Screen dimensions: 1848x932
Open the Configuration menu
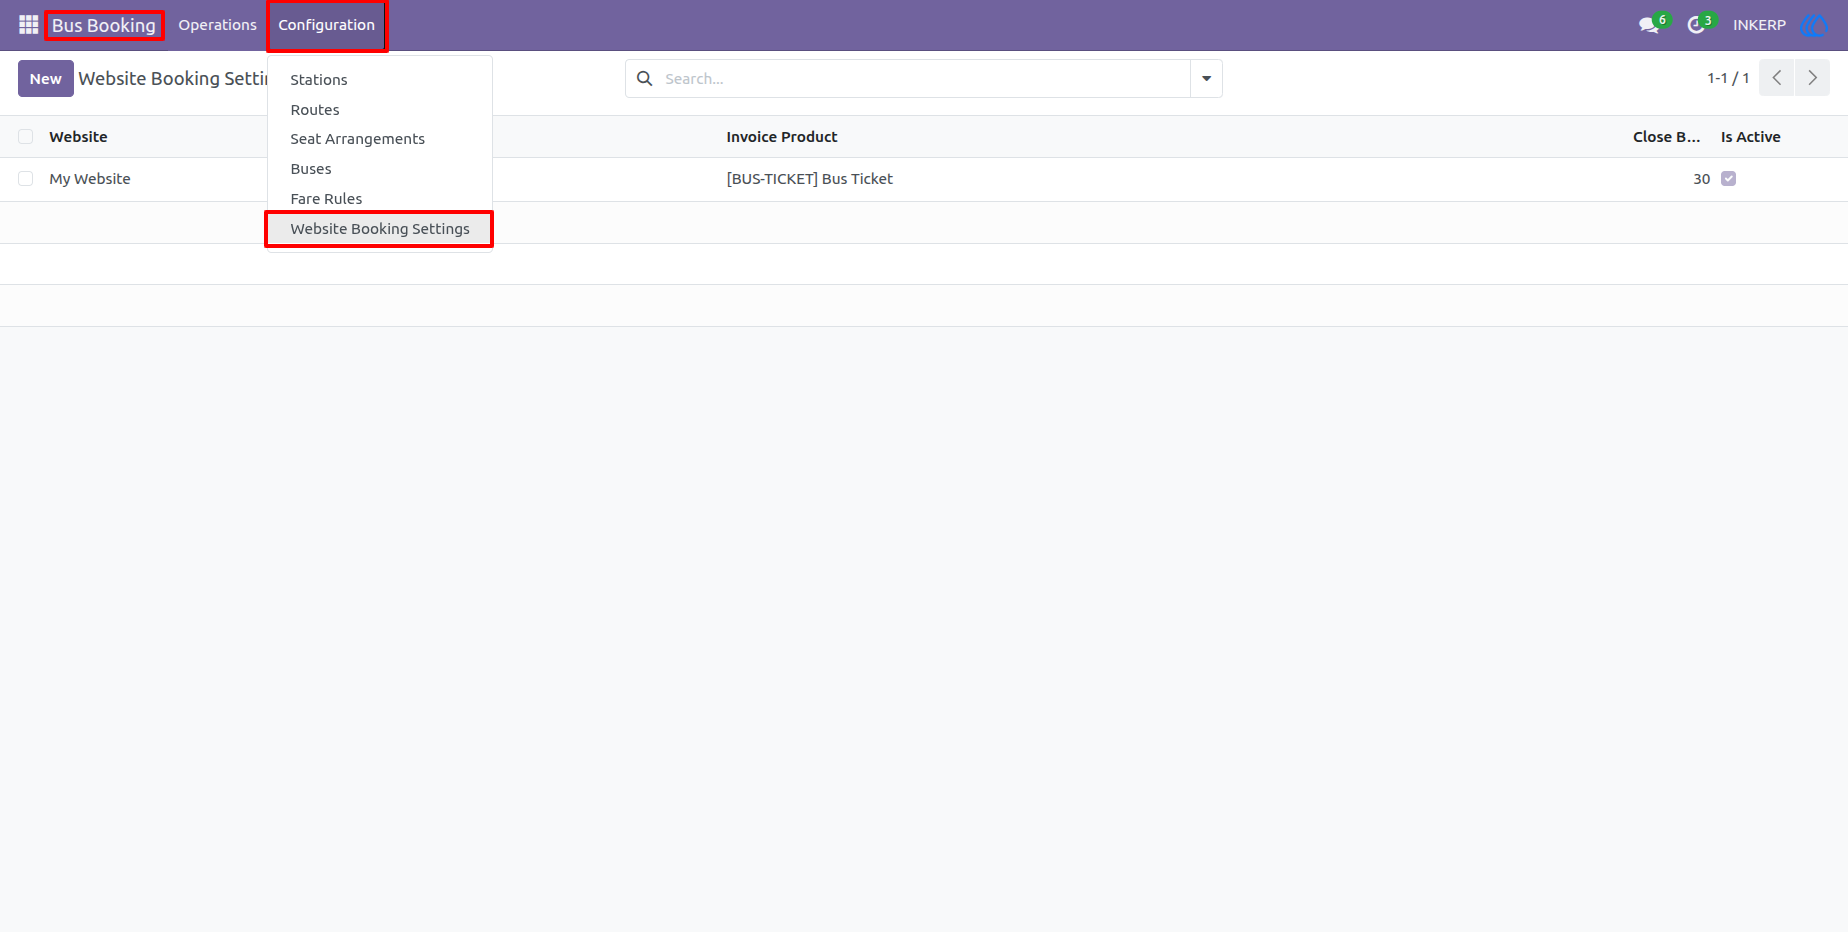click(327, 25)
